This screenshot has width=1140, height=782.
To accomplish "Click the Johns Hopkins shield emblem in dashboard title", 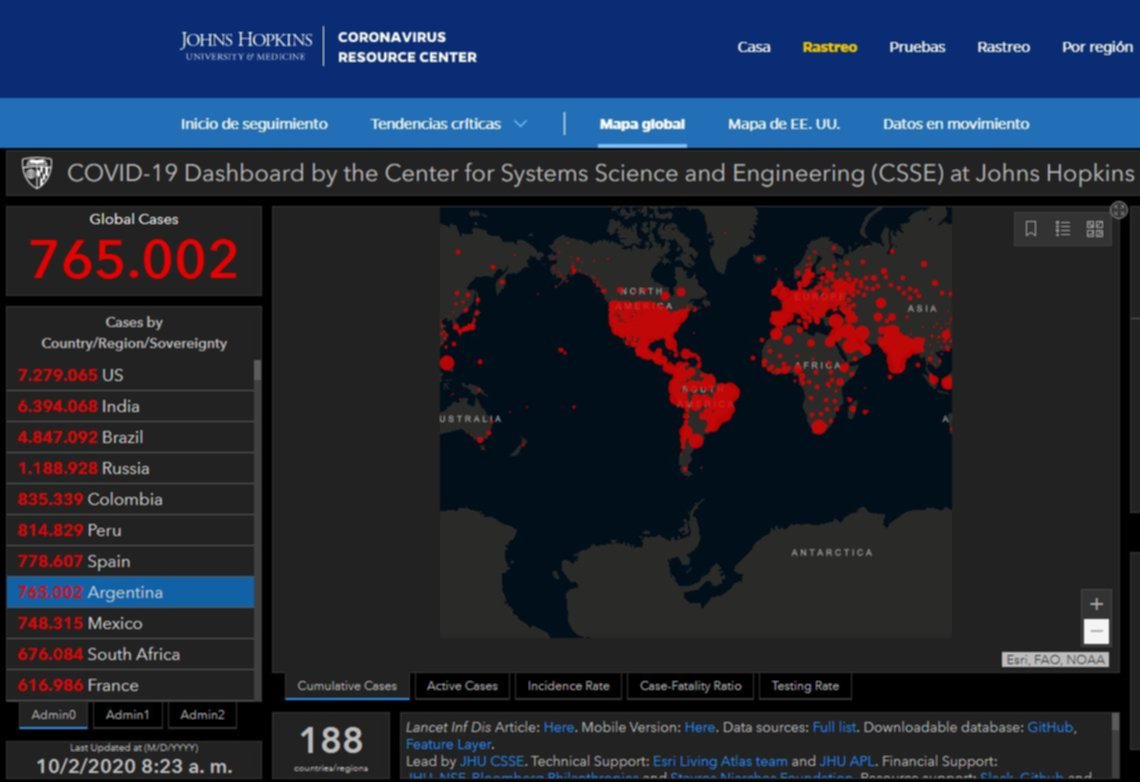I will [x=36, y=173].
